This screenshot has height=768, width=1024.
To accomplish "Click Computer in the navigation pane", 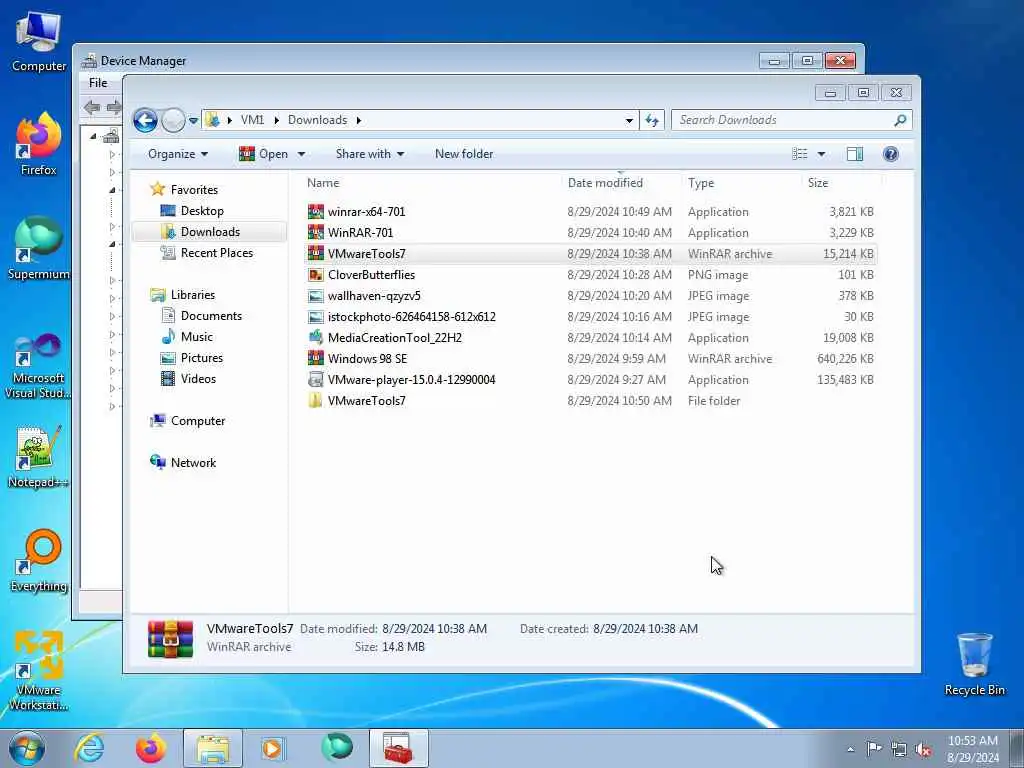I will 198,421.
